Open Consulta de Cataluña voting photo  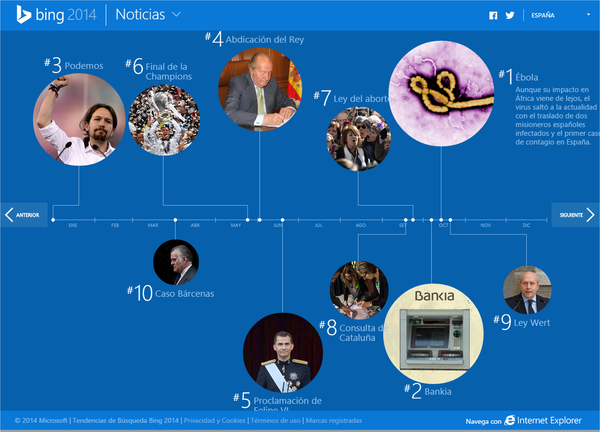tap(359, 290)
